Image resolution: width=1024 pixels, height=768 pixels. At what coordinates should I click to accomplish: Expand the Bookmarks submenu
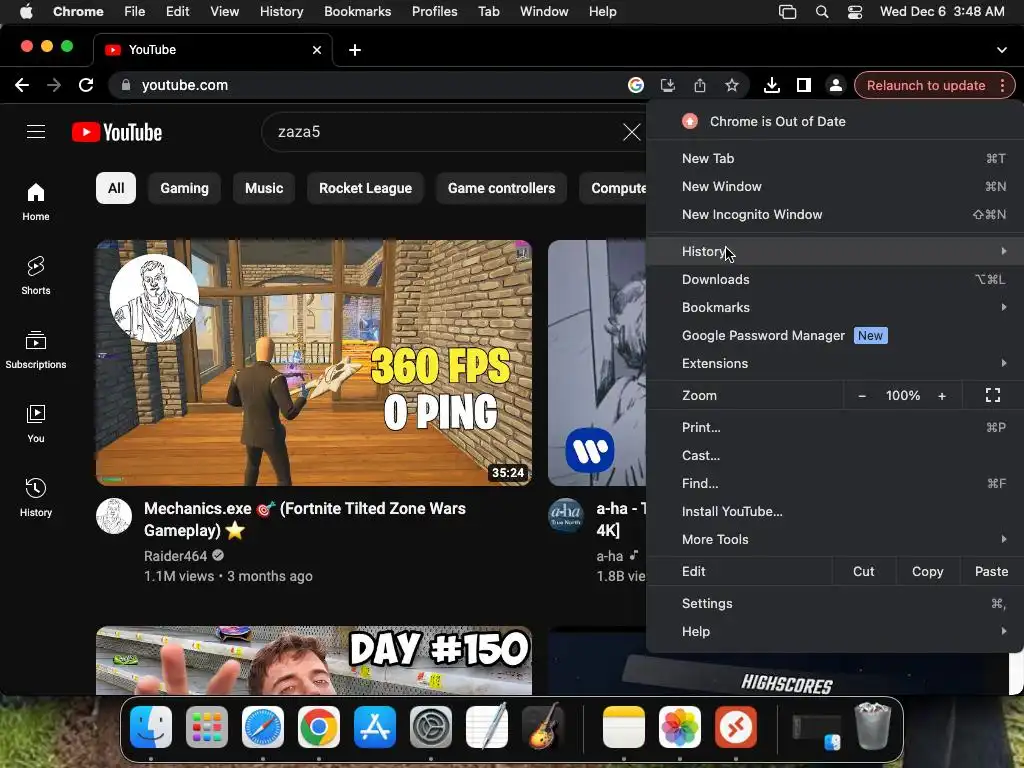835,308
